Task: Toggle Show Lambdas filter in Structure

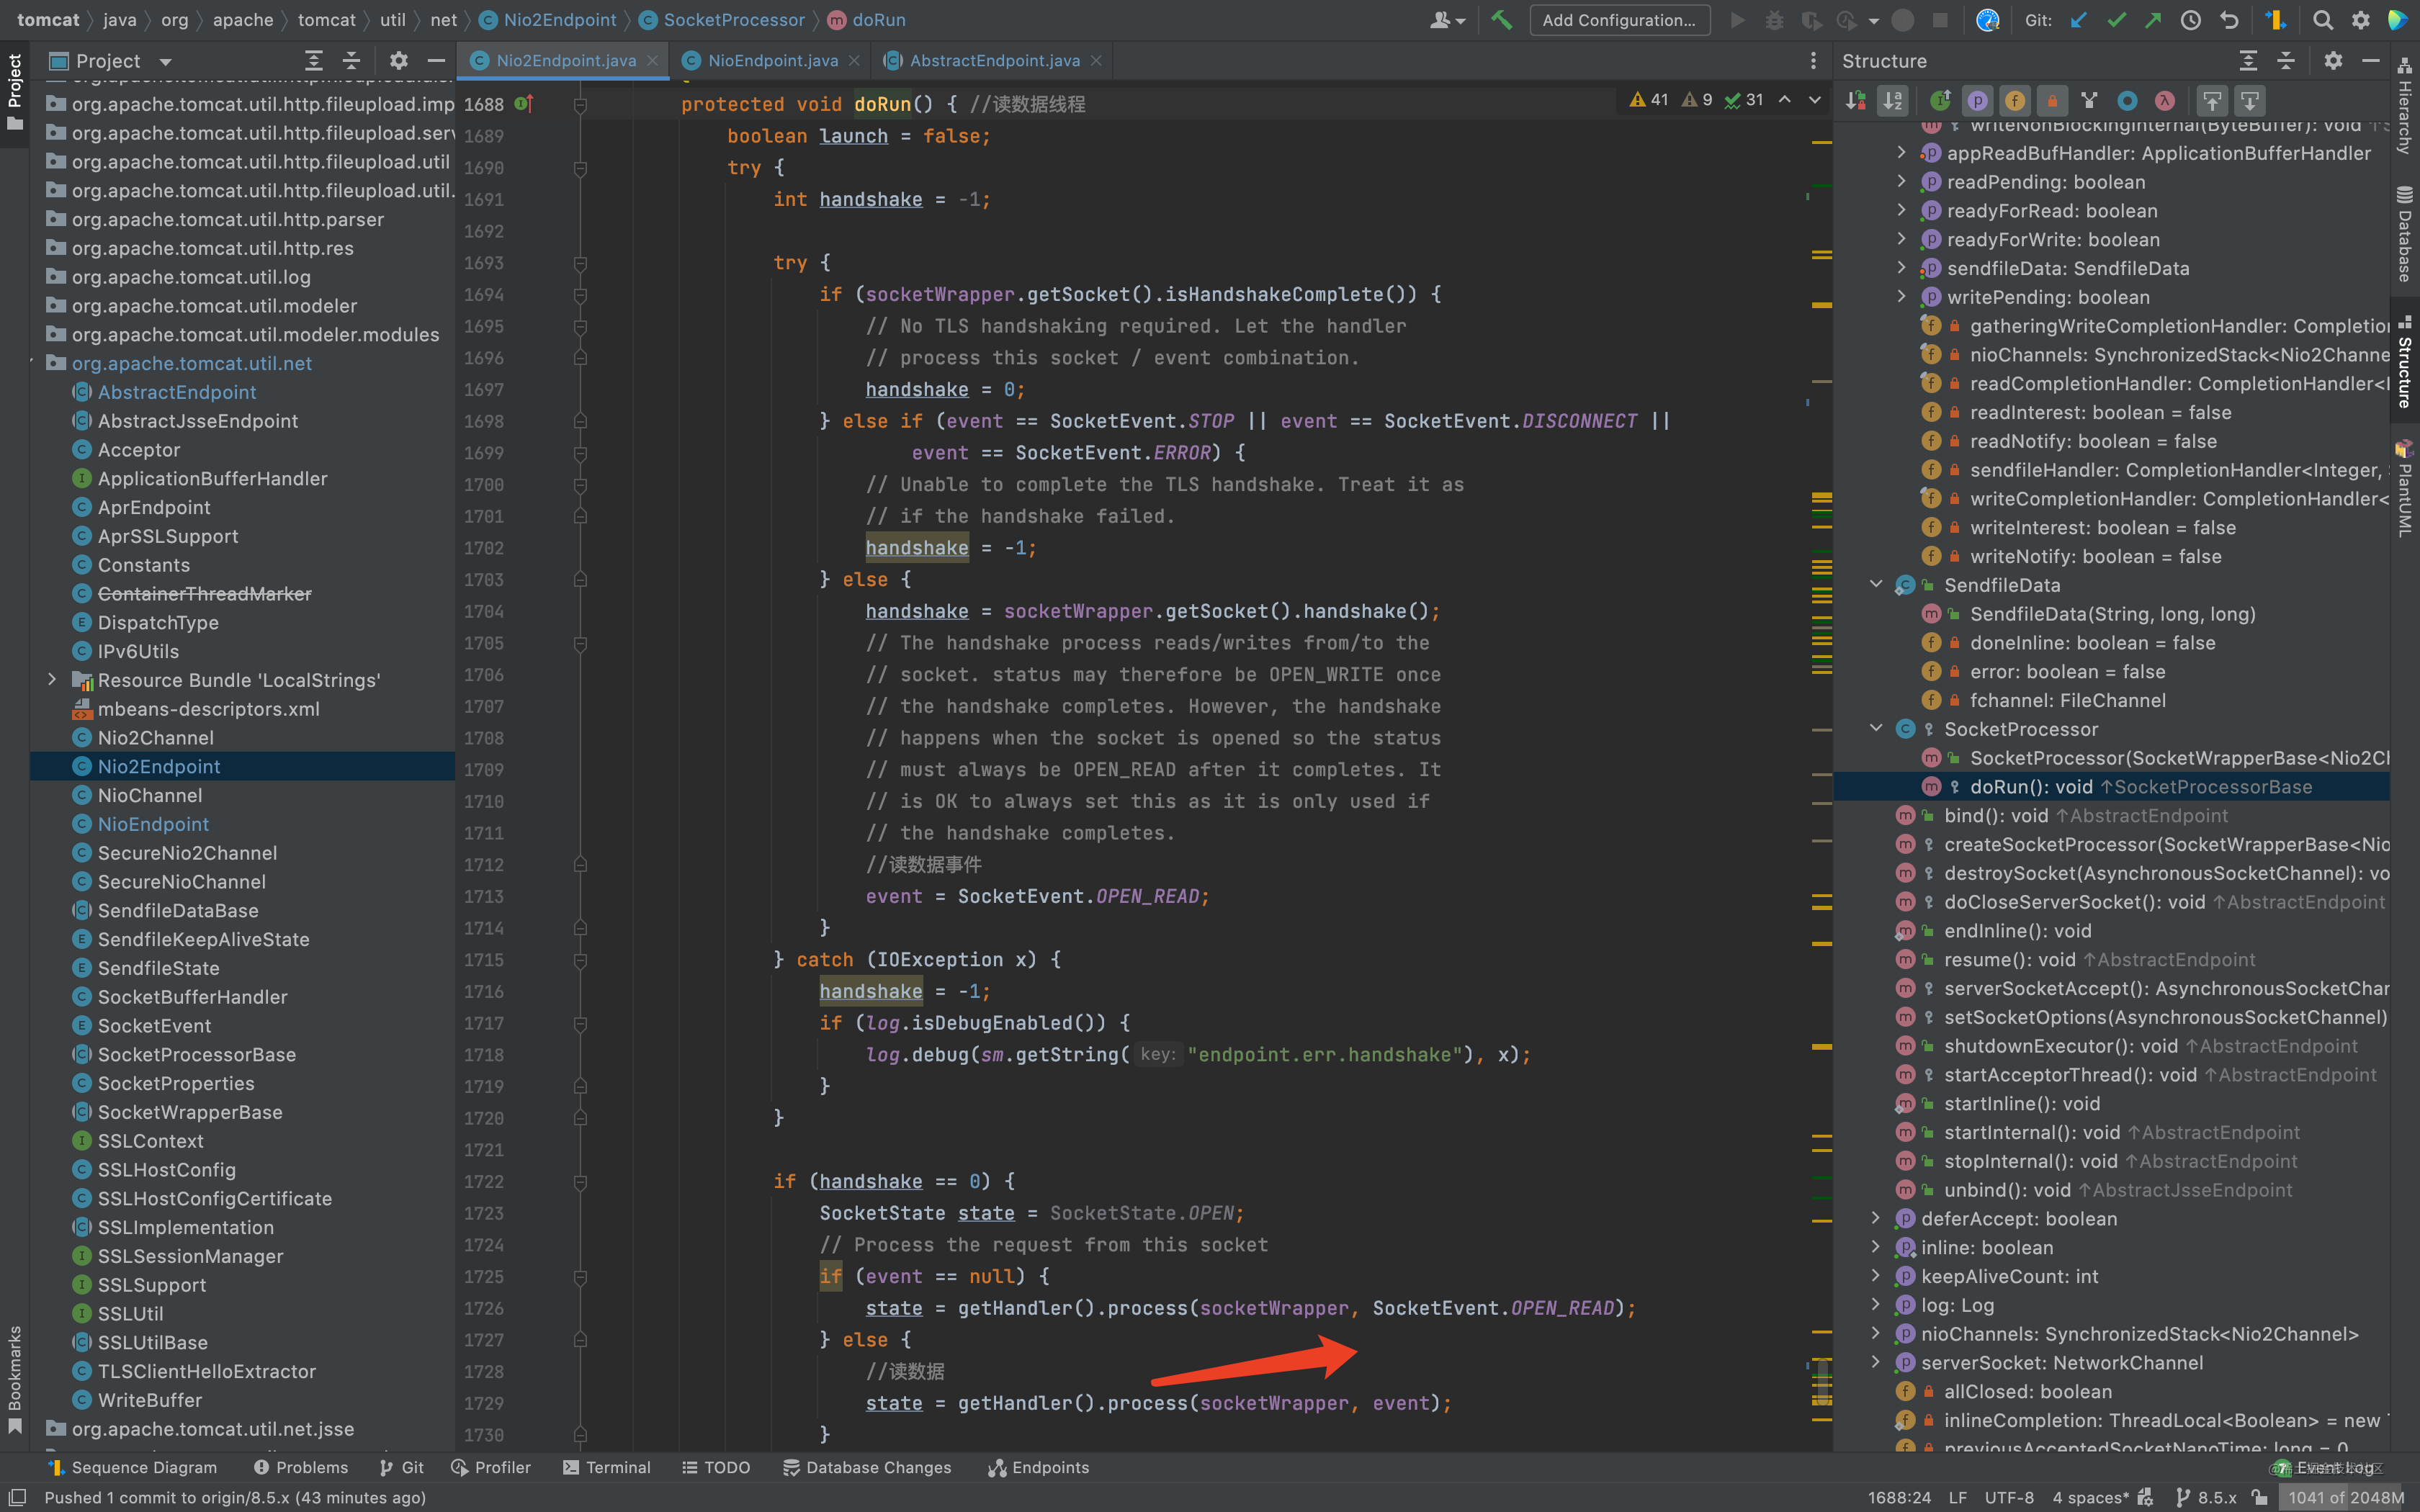Action: pyautogui.click(x=2165, y=100)
